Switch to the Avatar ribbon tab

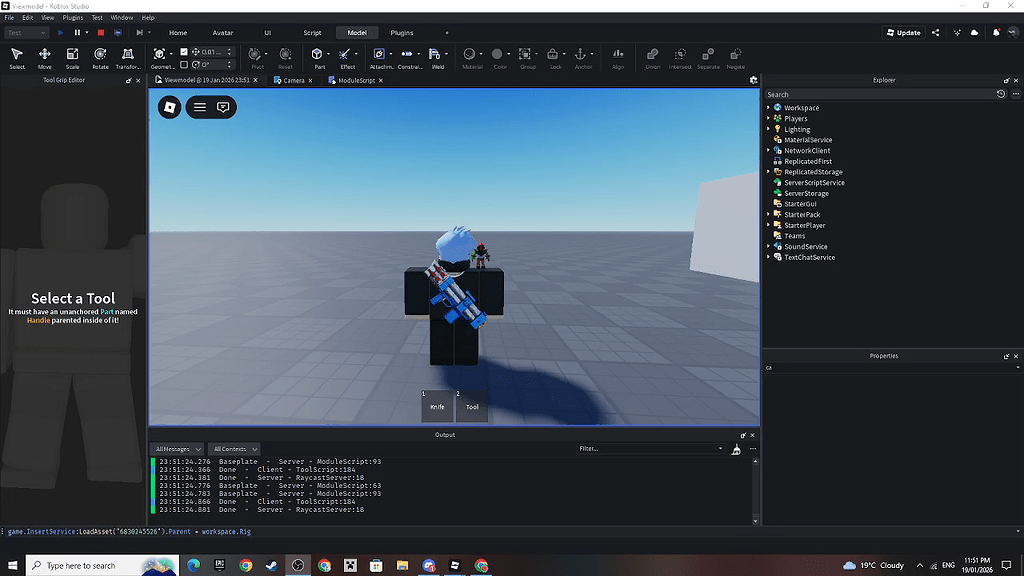[223, 33]
